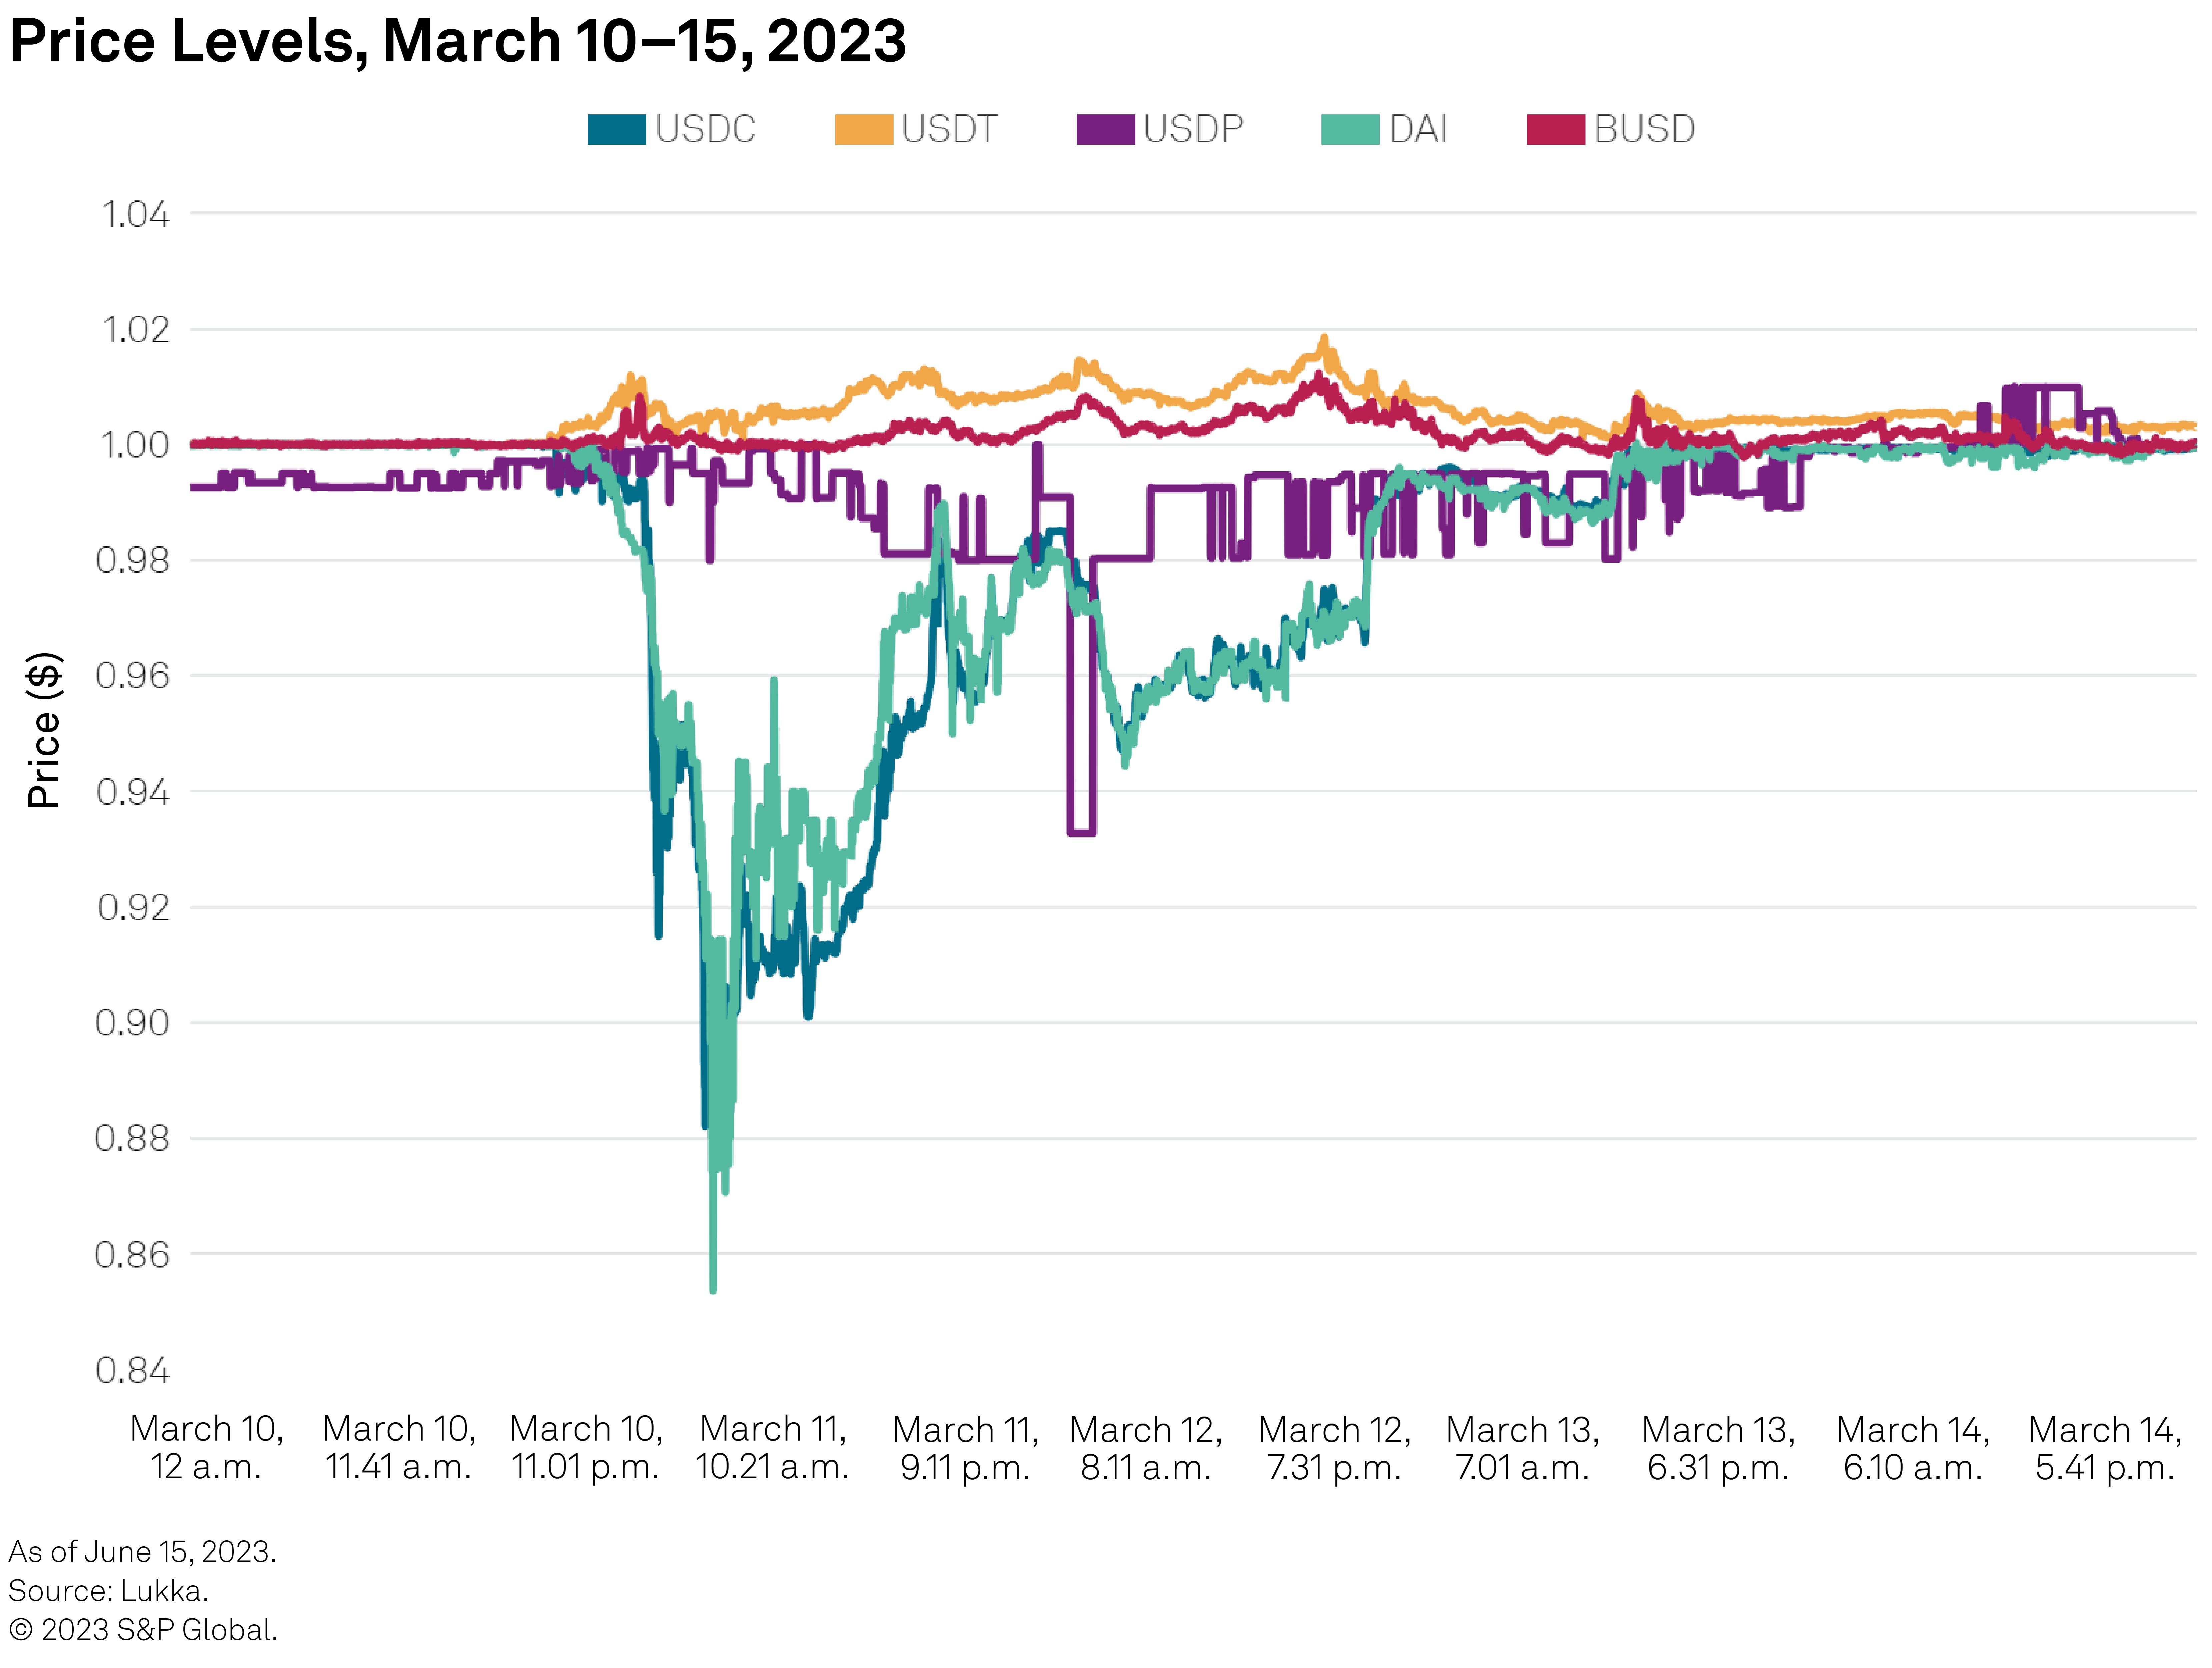The image size is (2212, 1668).
Task: Click the 0.84 y-axis tick label
Action: click(133, 1370)
